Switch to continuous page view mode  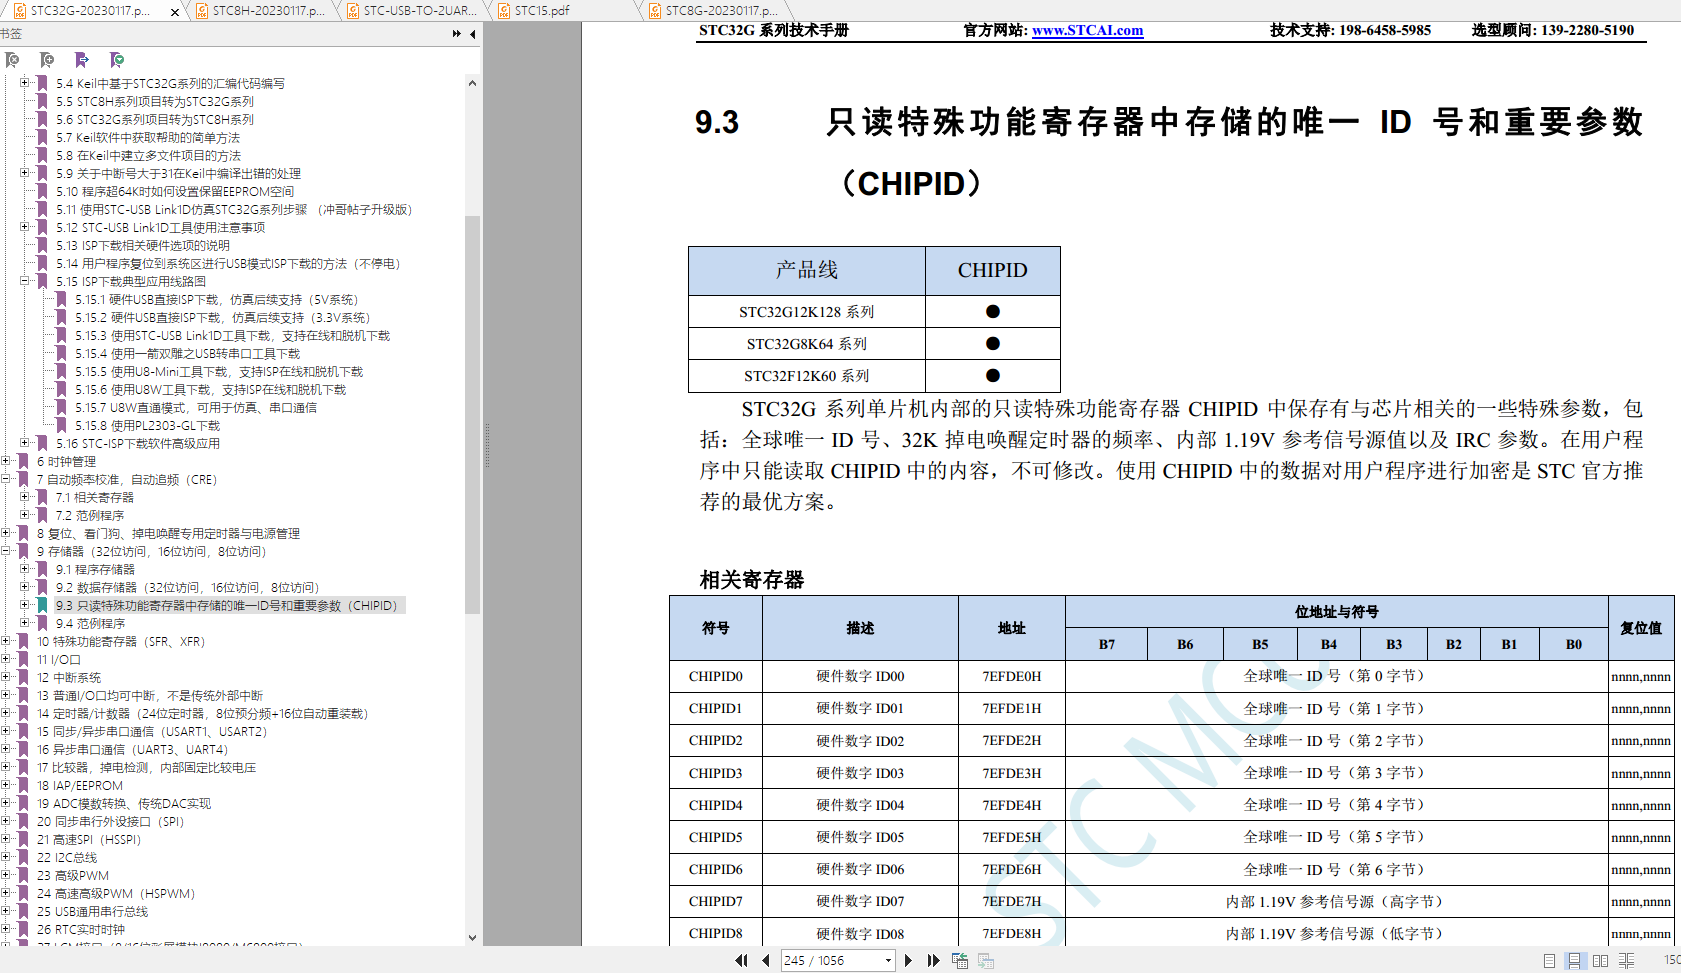1574,960
